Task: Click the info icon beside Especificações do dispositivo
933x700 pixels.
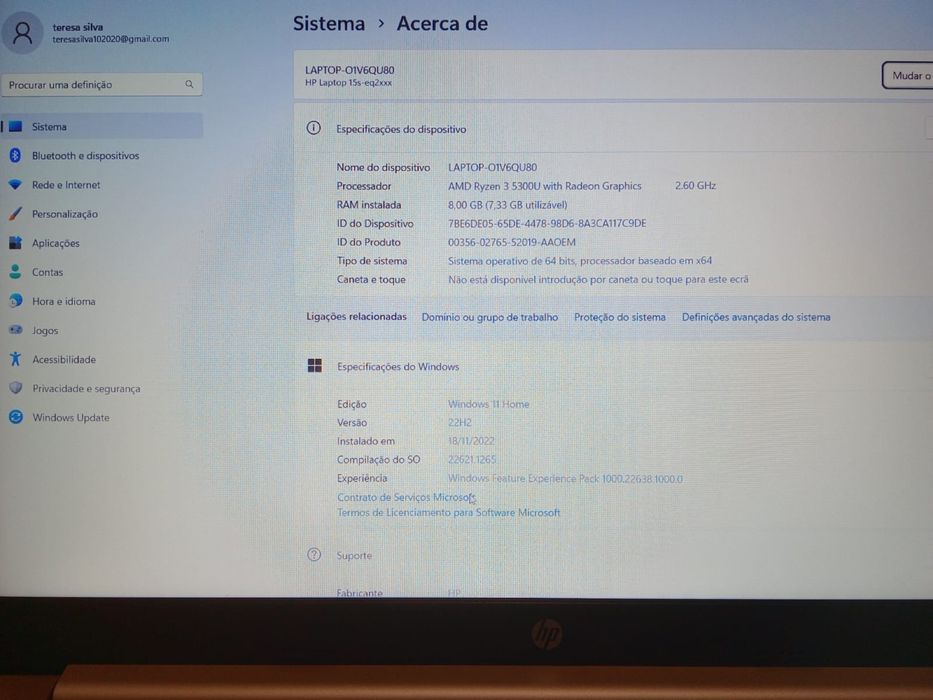Action: click(x=314, y=128)
